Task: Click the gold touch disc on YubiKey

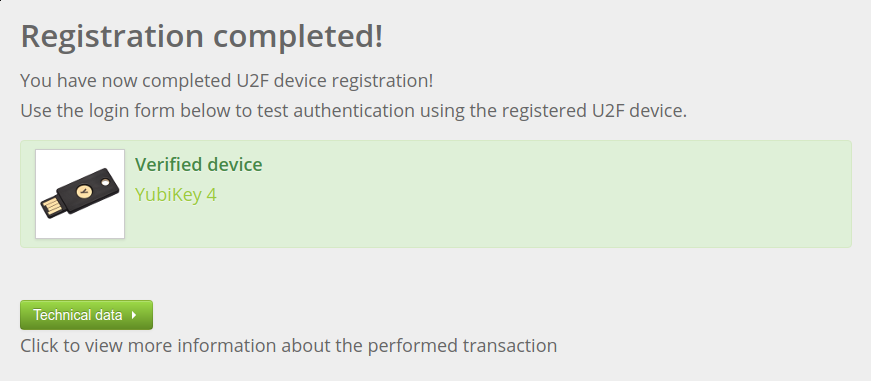Action: coord(84,192)
